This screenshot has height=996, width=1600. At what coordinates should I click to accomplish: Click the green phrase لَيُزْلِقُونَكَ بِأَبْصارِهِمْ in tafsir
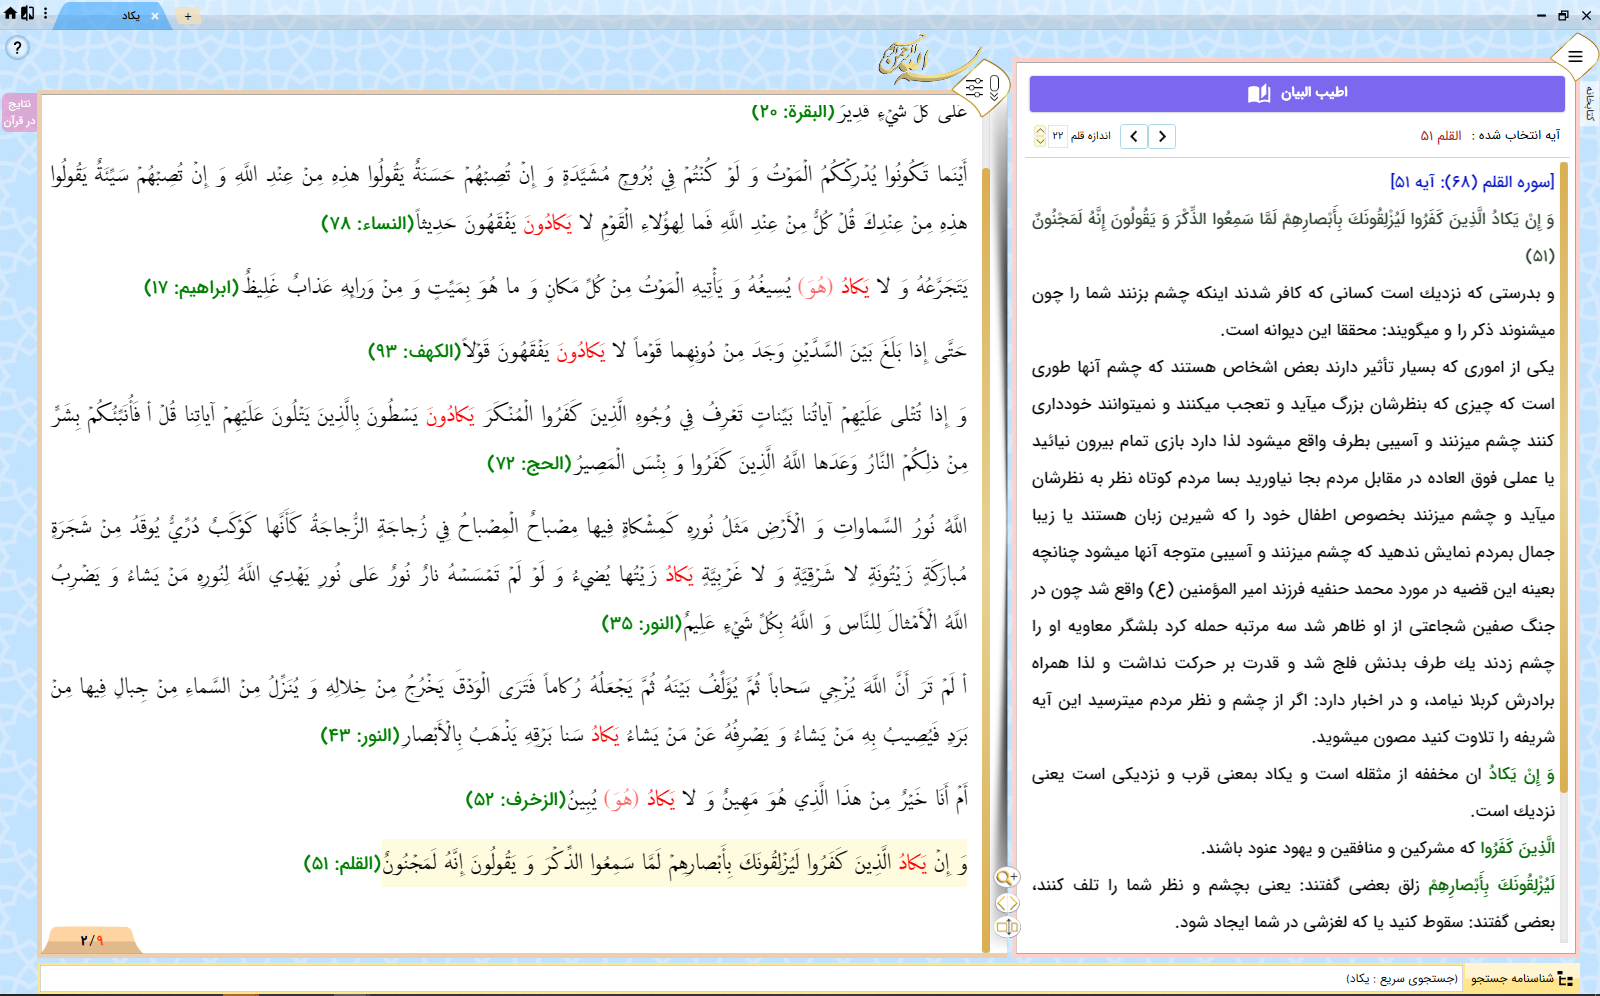click(1491, 885)
